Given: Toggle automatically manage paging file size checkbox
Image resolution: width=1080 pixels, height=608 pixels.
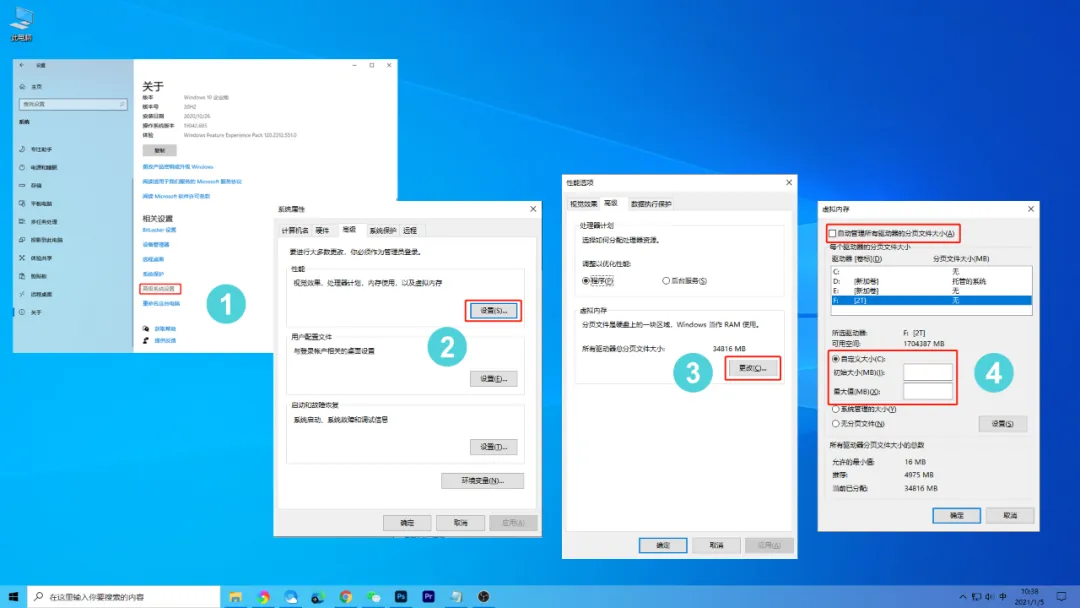Looking at the screenshot, I should pyautogui.click(x=833, y=233).
